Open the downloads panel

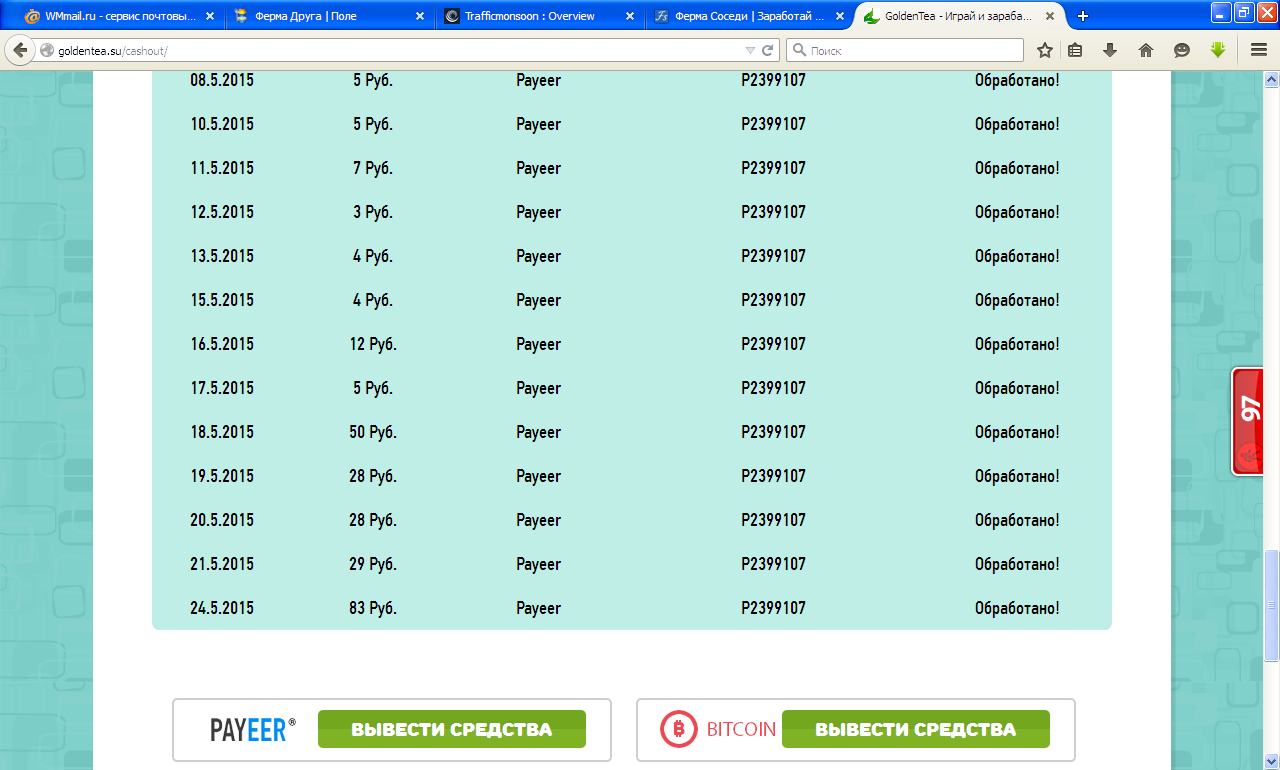(x=1110, y=50)
